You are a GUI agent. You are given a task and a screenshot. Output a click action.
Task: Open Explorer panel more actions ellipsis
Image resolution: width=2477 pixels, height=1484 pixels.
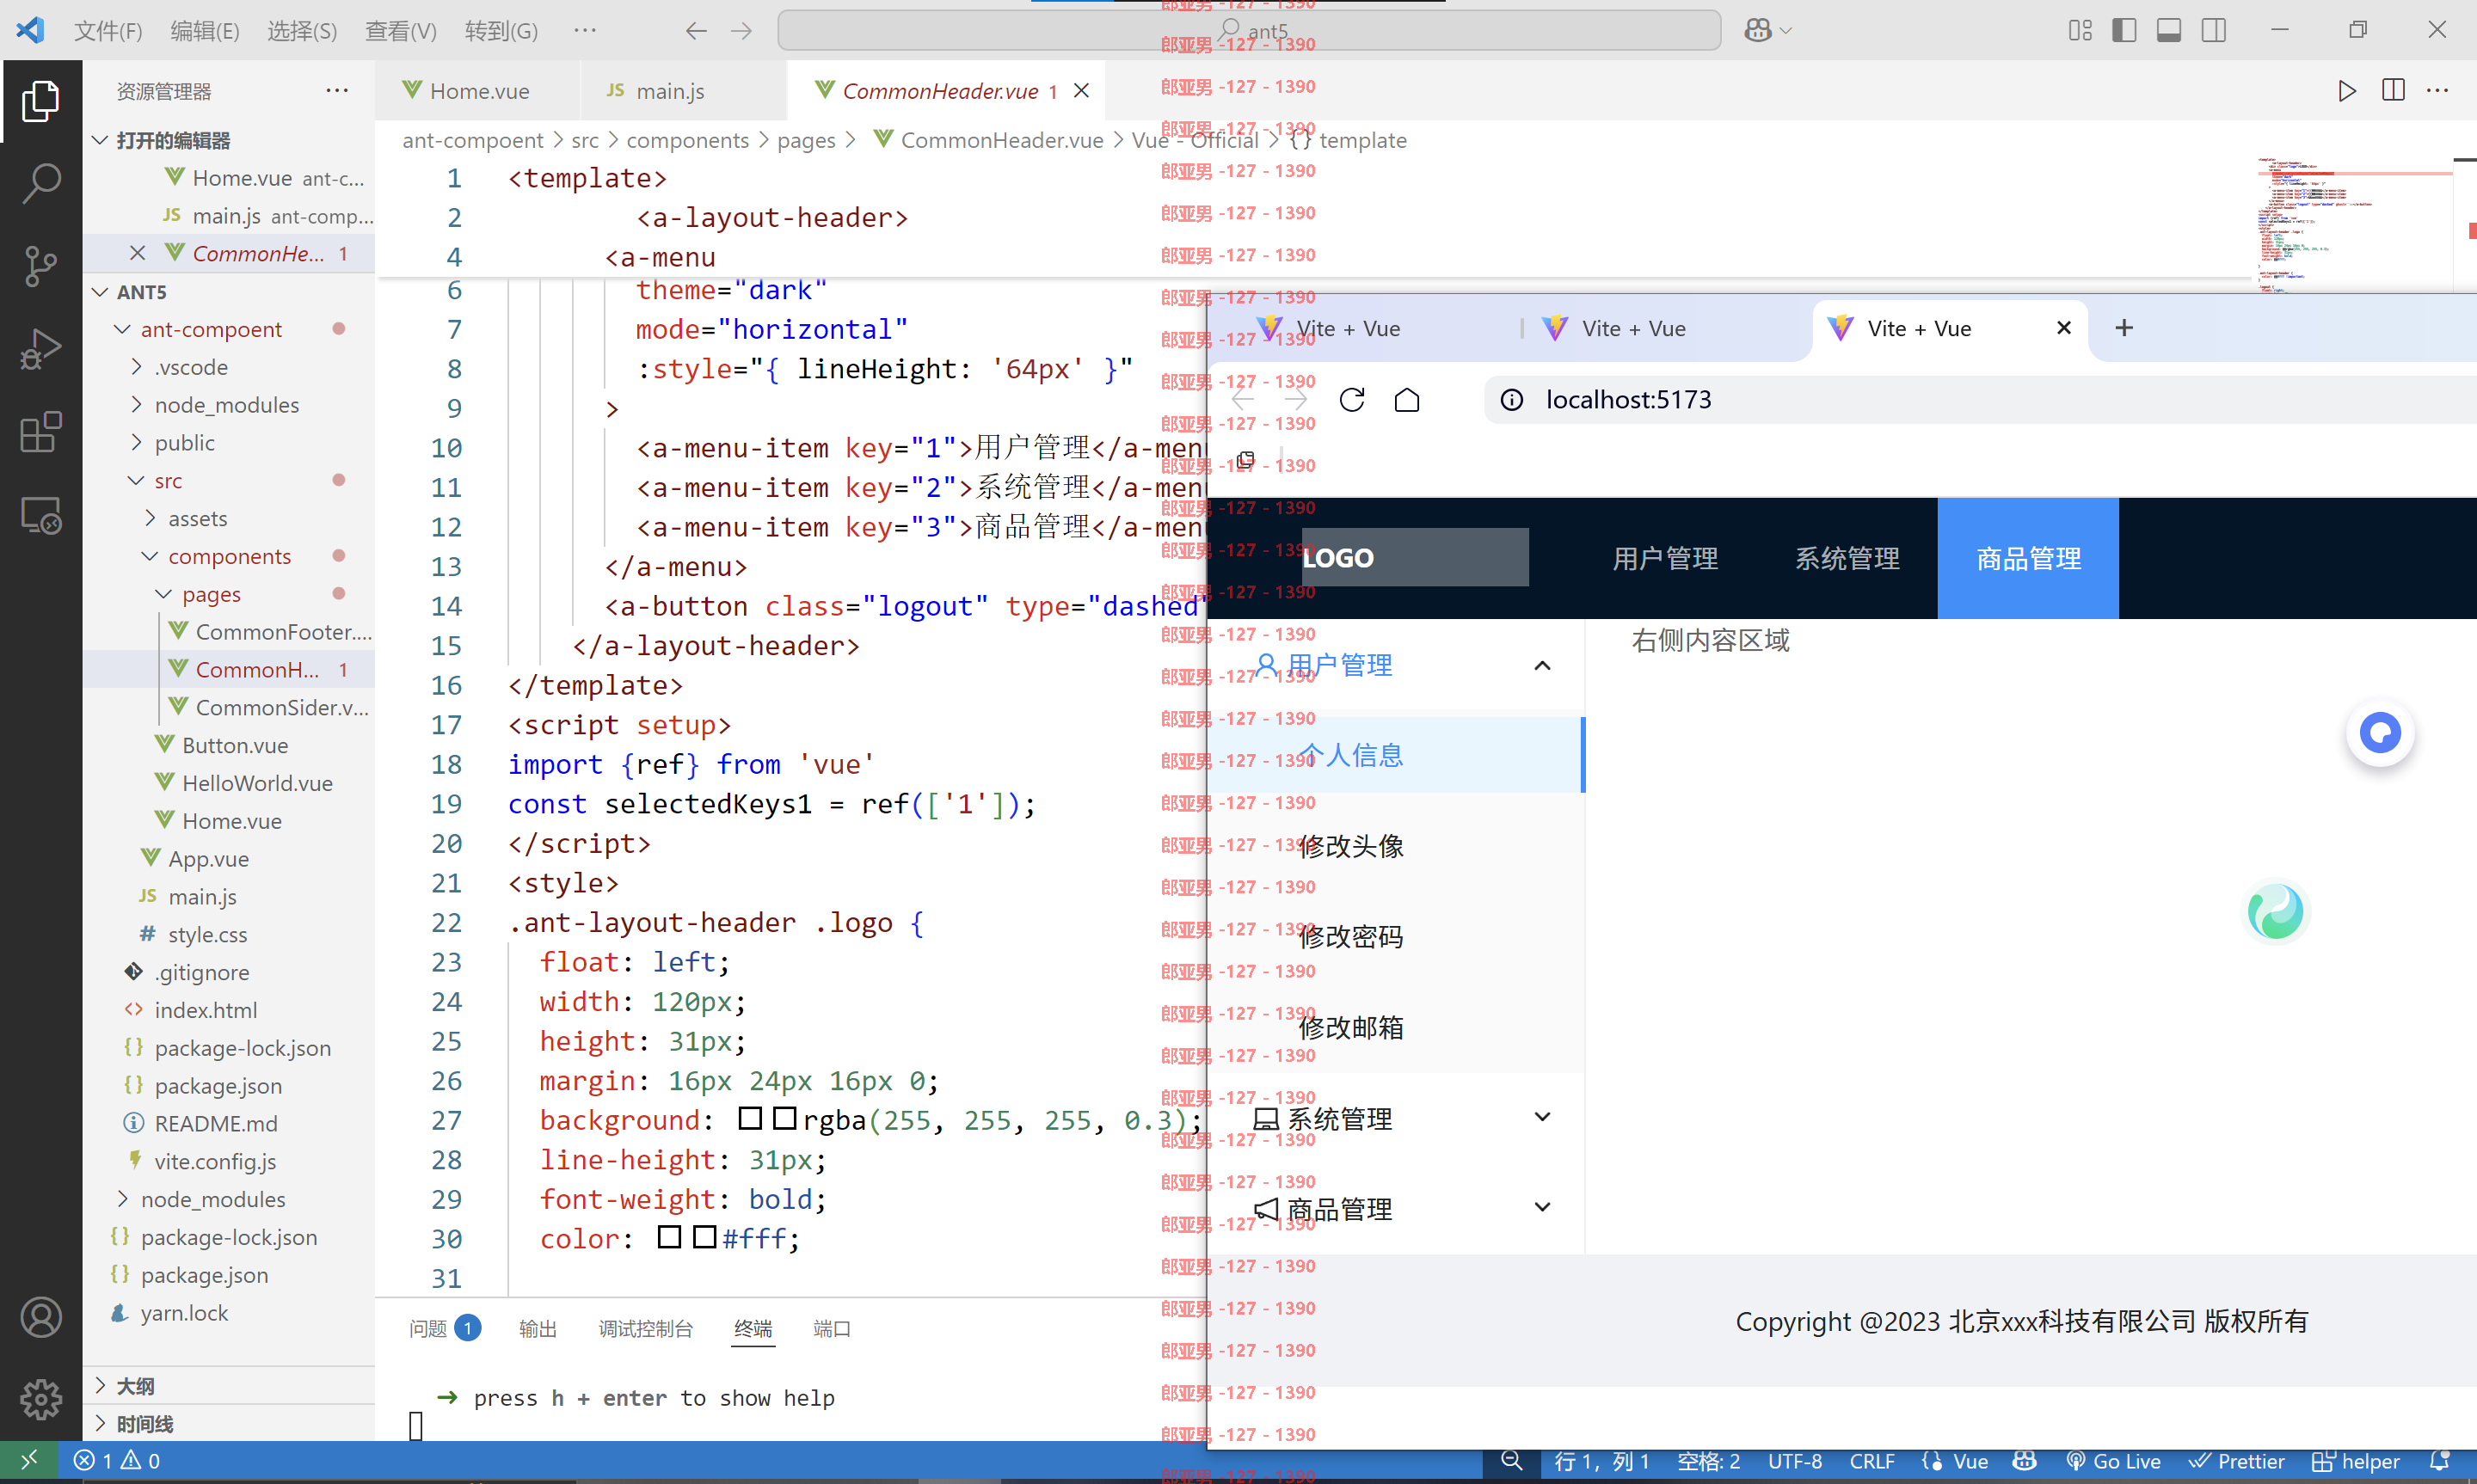tap(337, 91)
